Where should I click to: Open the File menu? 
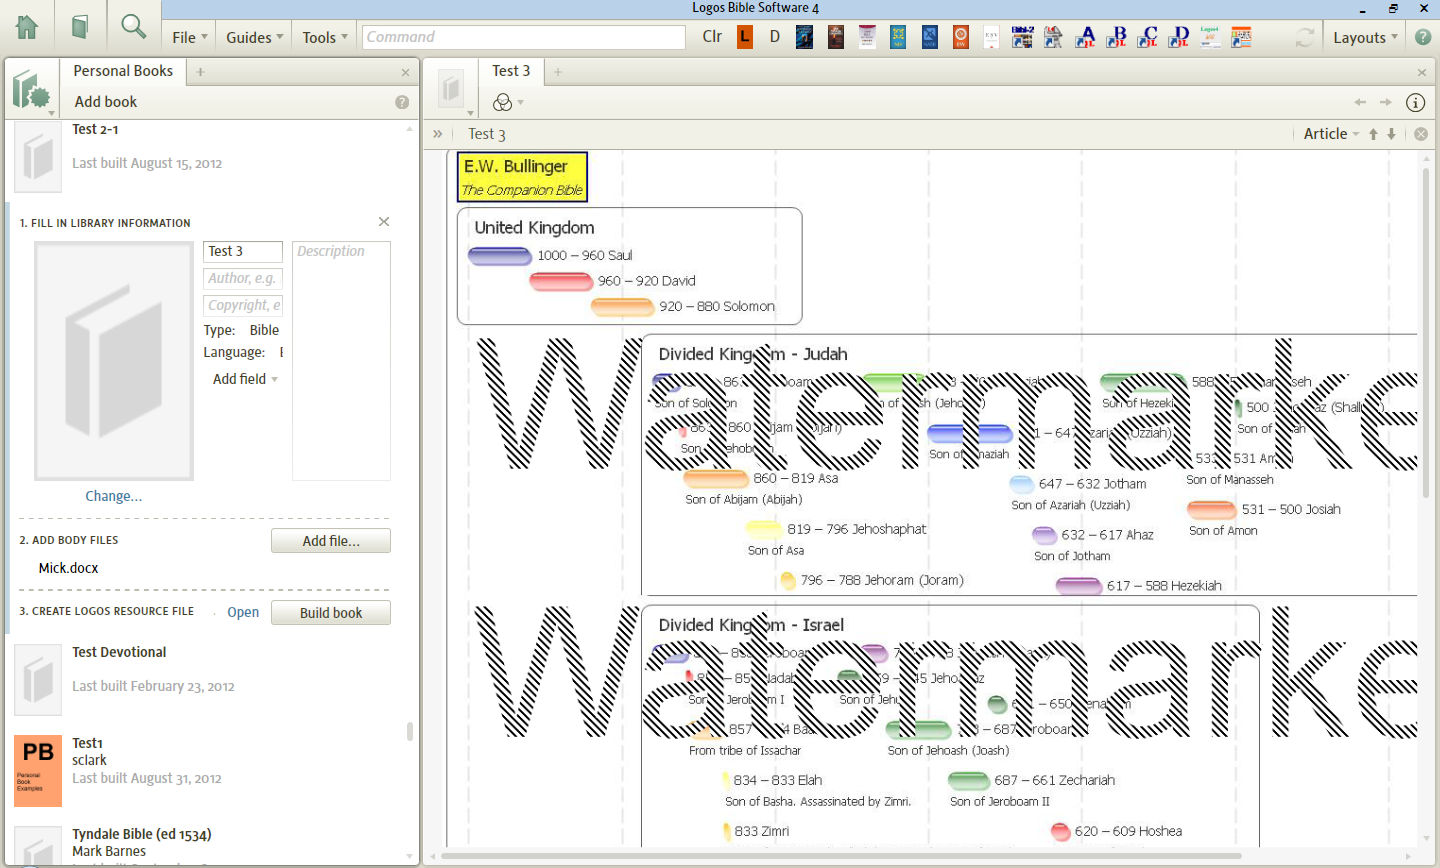click(190, 37)
